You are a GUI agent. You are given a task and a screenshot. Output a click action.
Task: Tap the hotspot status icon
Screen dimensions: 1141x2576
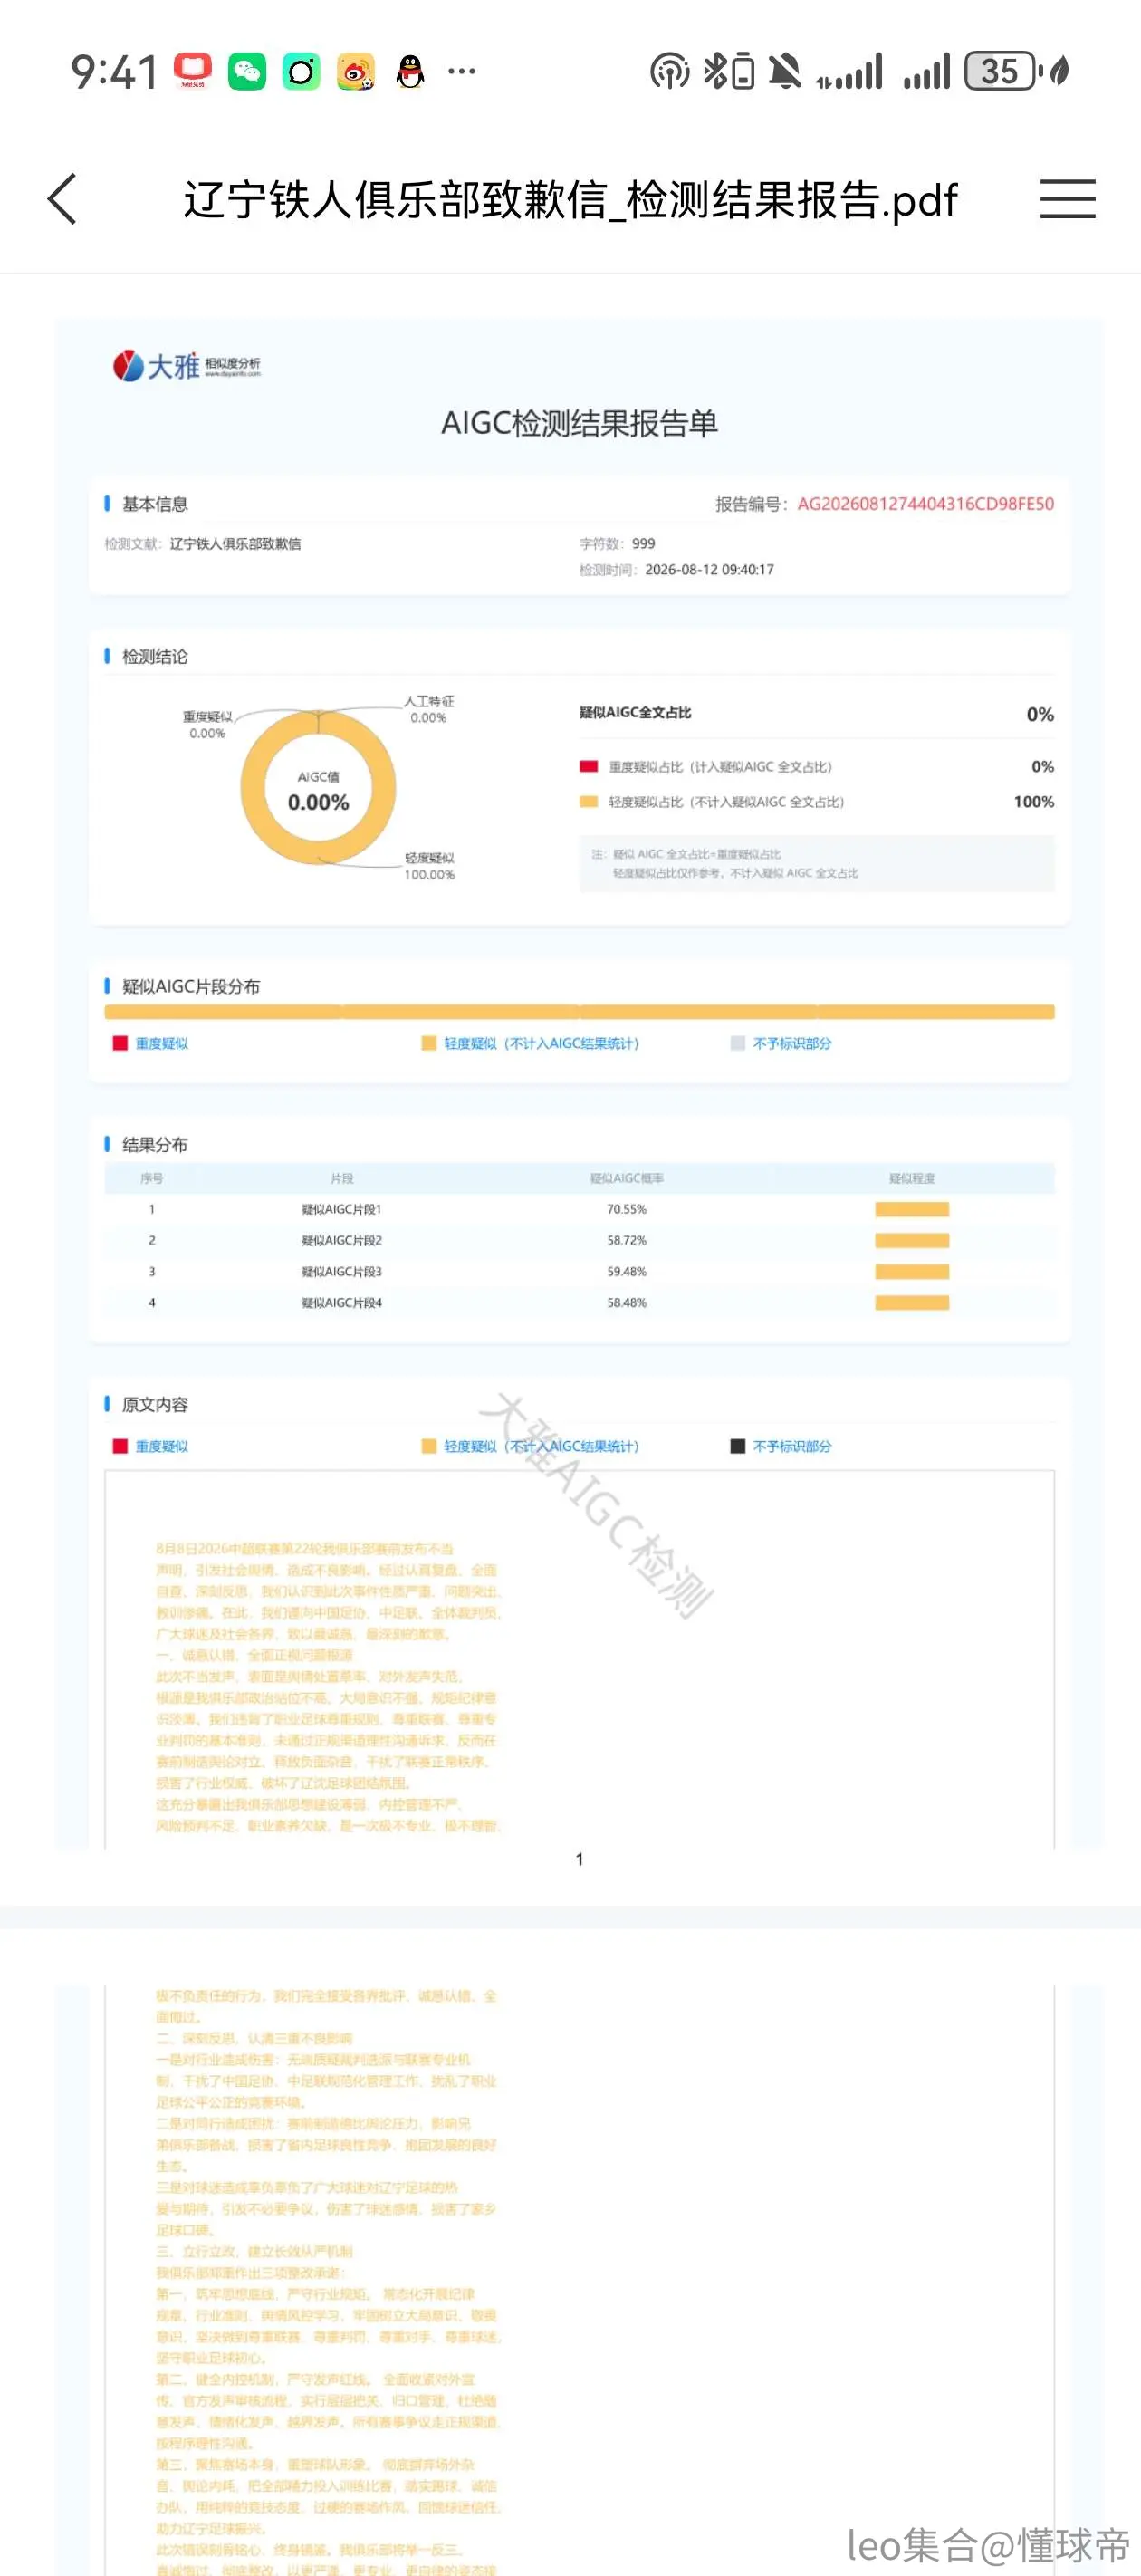click(669, 72)
